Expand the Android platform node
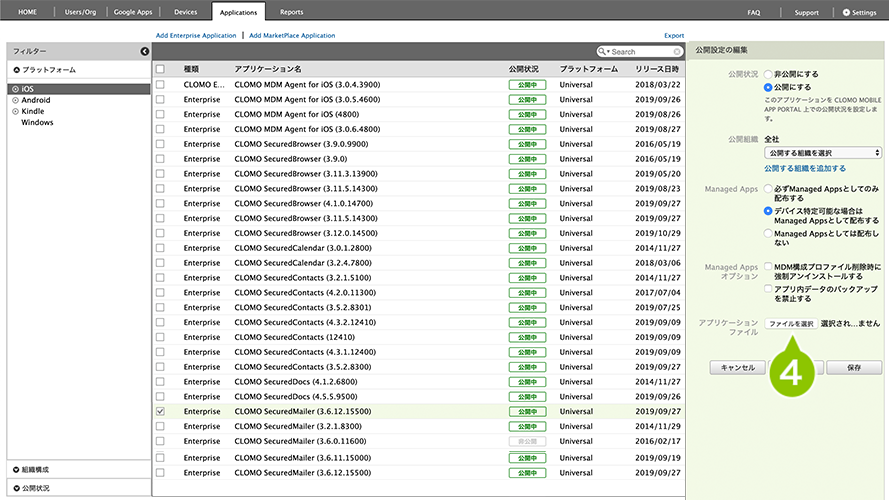The image size is (889, 500). click(15, 100)
